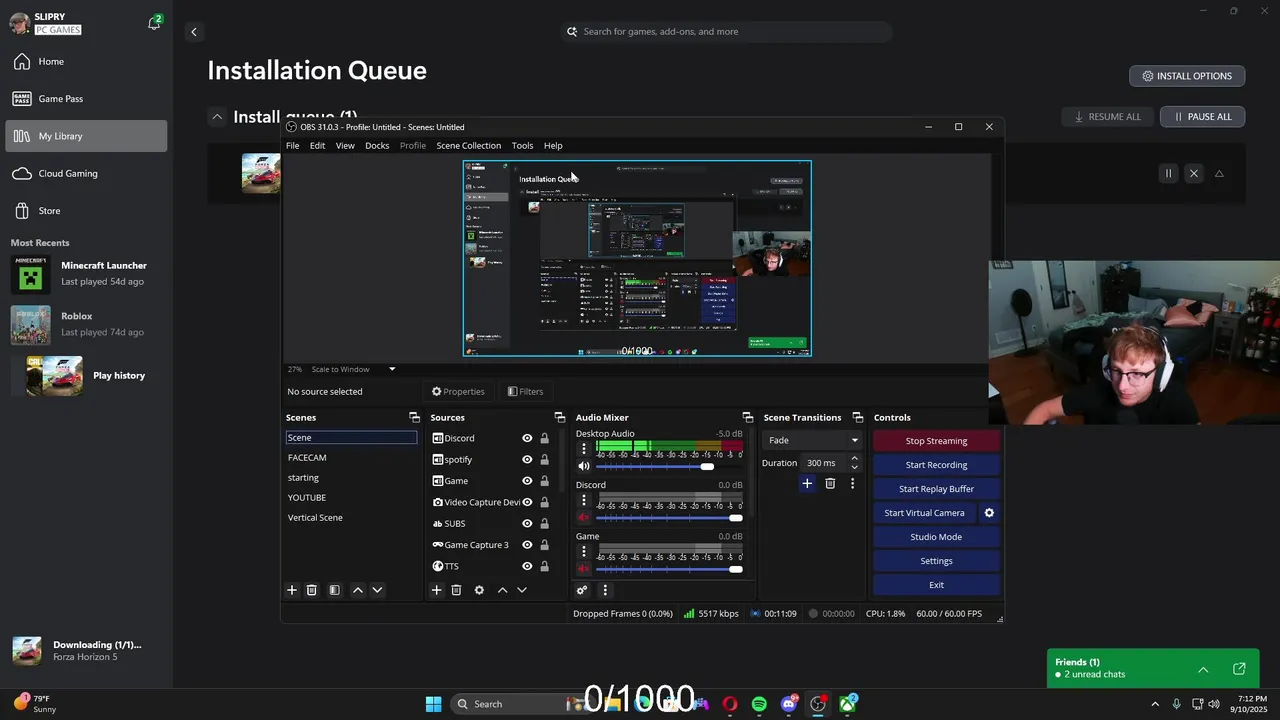Pause the Forza Horizon 5 download
Screen dimensions: 1280x720
(1168, 173)
